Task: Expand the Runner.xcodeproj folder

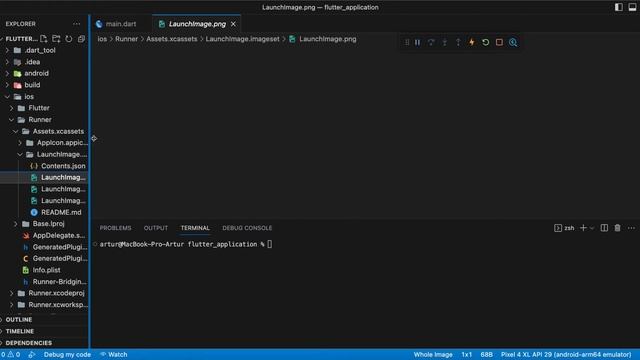Action: (44, 293)
